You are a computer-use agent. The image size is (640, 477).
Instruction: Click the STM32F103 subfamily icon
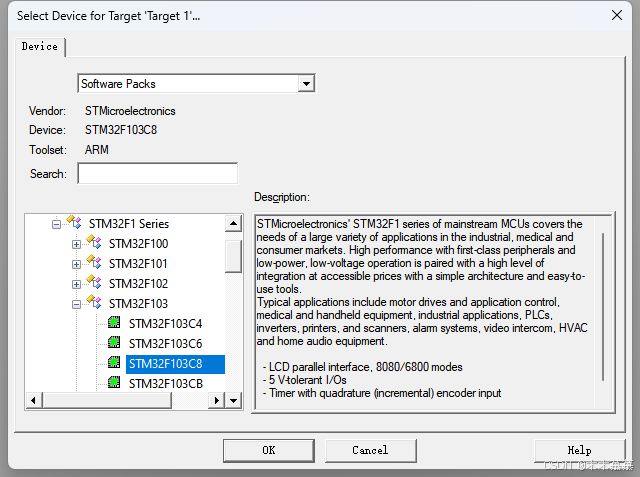pyautogui.click(x=94, y=302)
